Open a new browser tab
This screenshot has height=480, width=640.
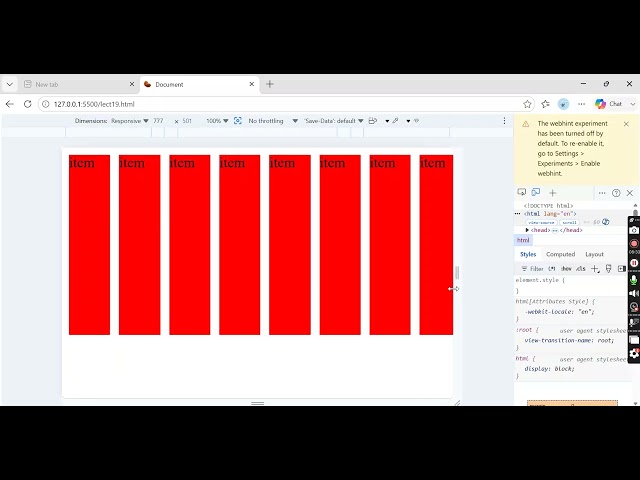click(270, 84)
